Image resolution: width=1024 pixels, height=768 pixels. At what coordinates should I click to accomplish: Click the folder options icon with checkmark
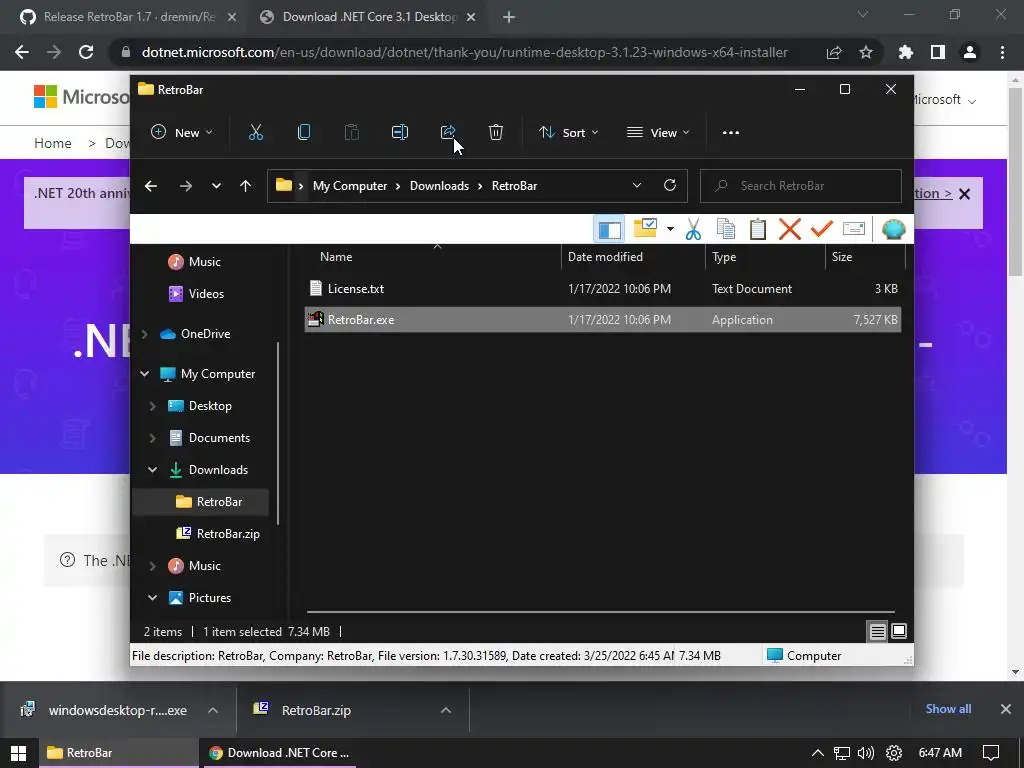[x=645, y=228]
